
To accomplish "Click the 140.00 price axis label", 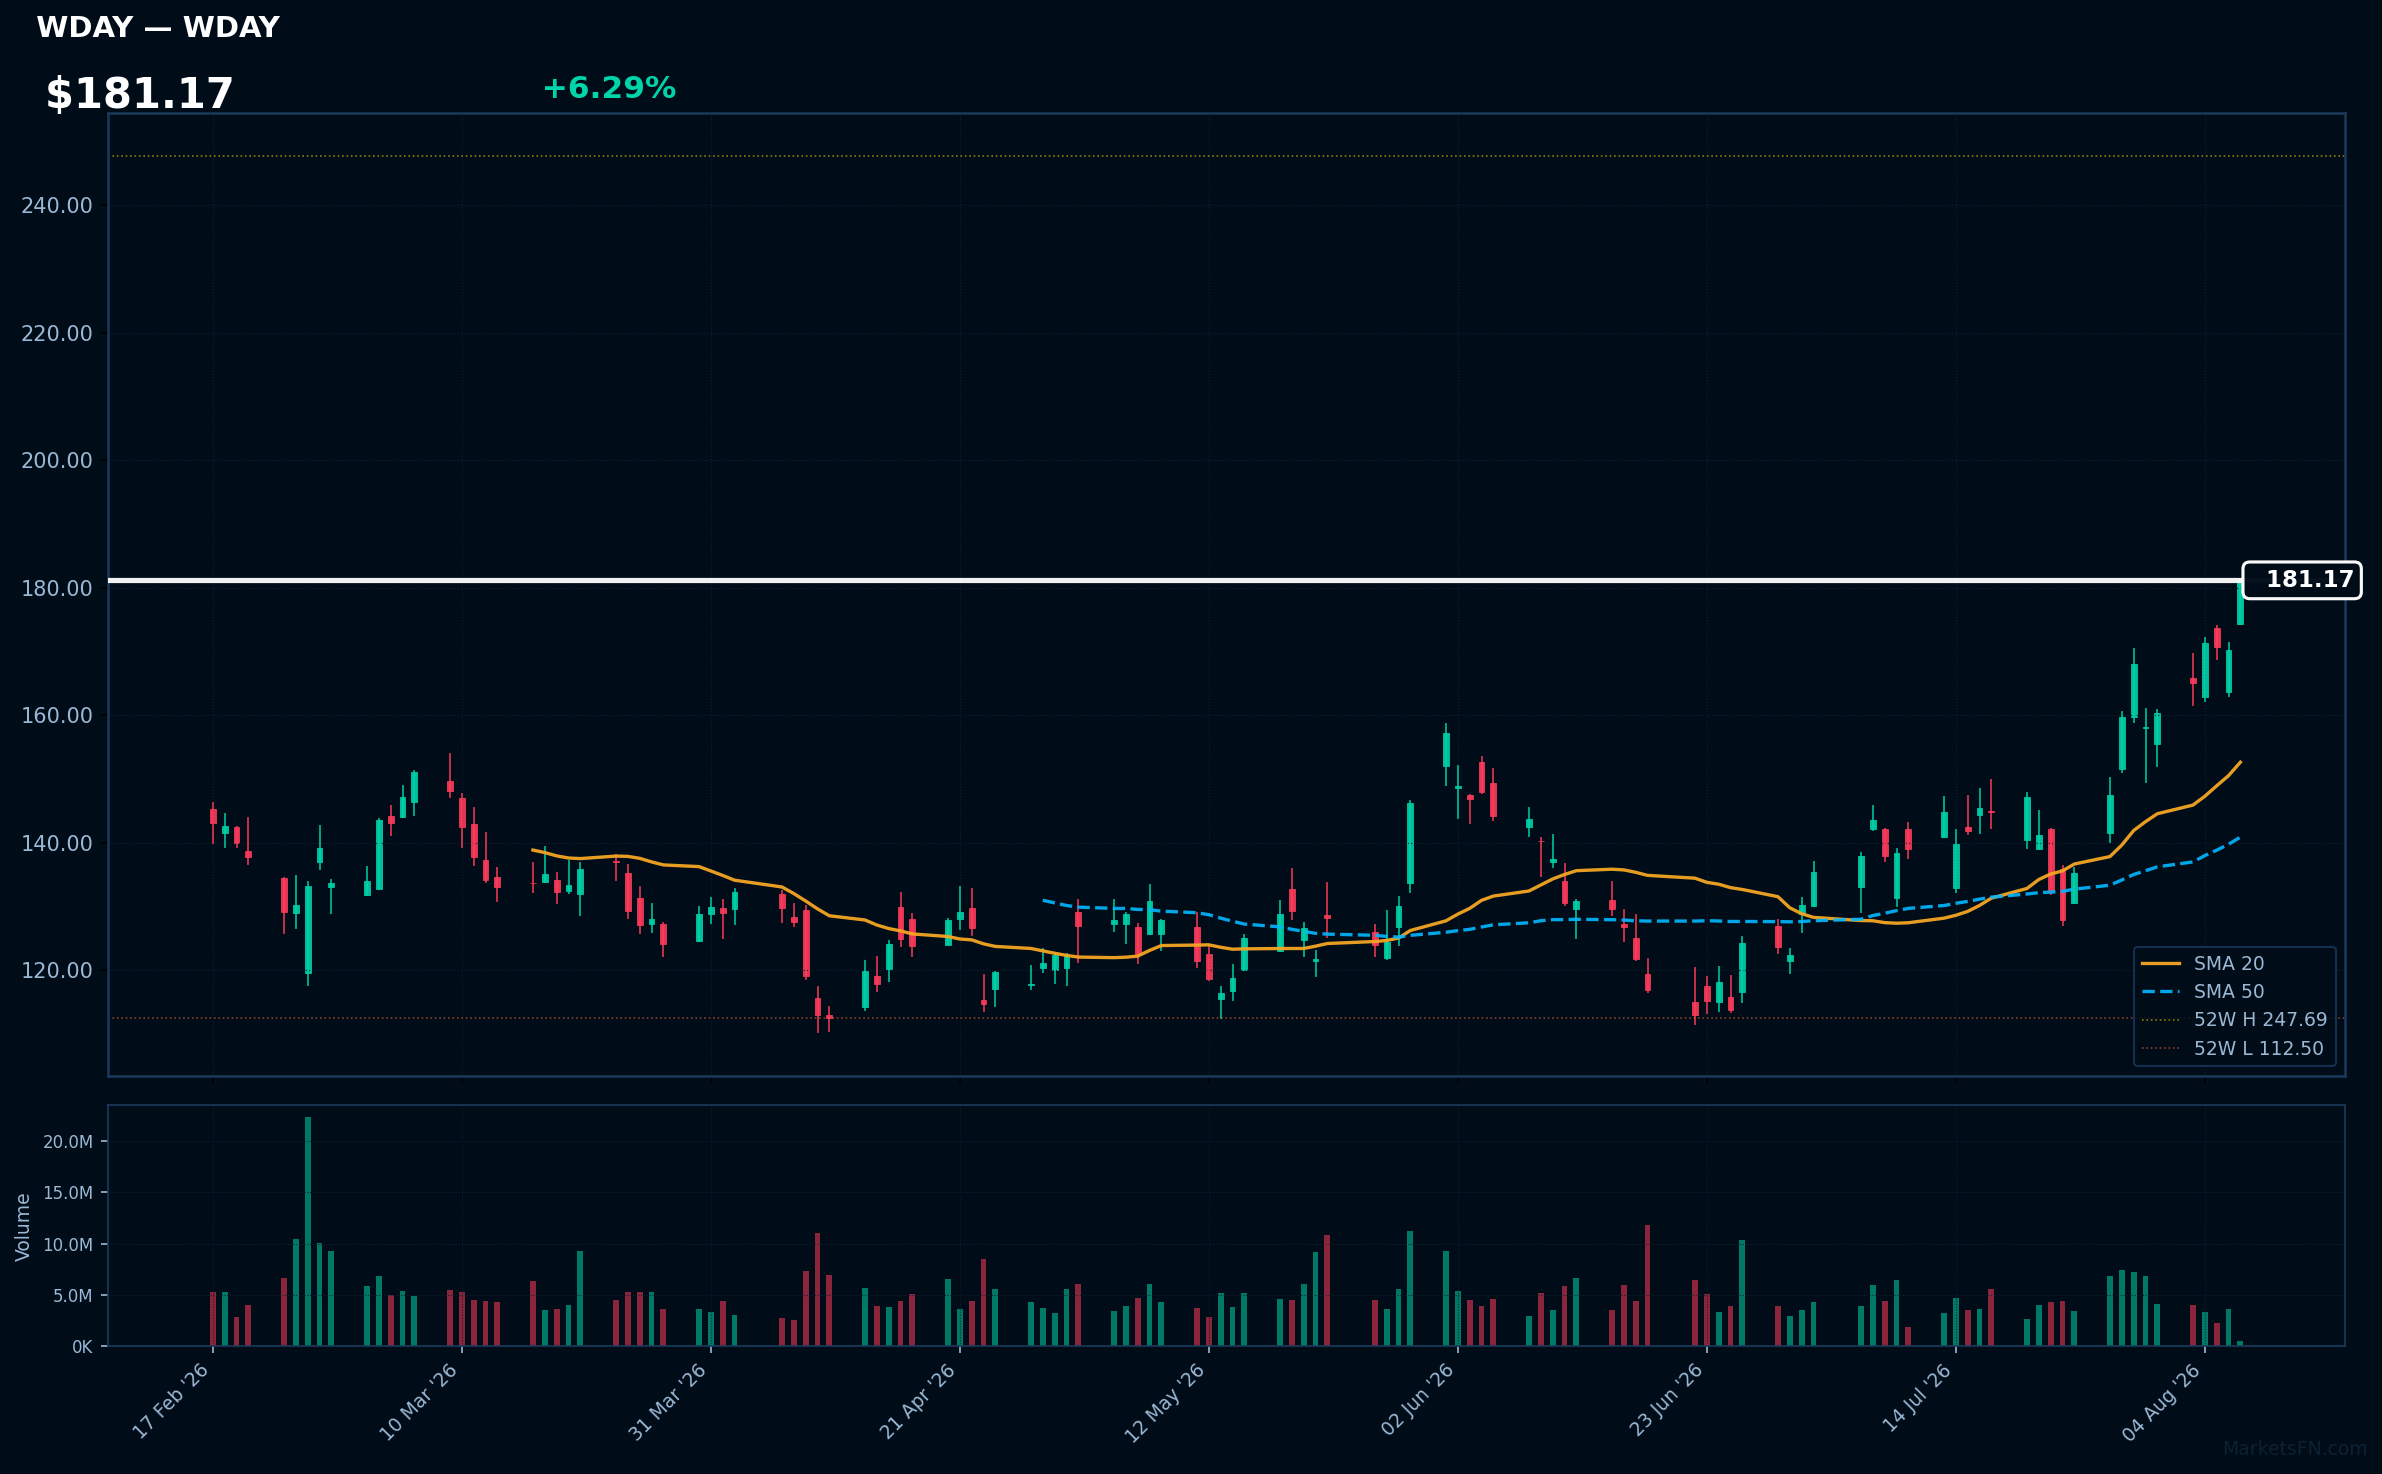I will pyautogui.click(x=57, y=843).
